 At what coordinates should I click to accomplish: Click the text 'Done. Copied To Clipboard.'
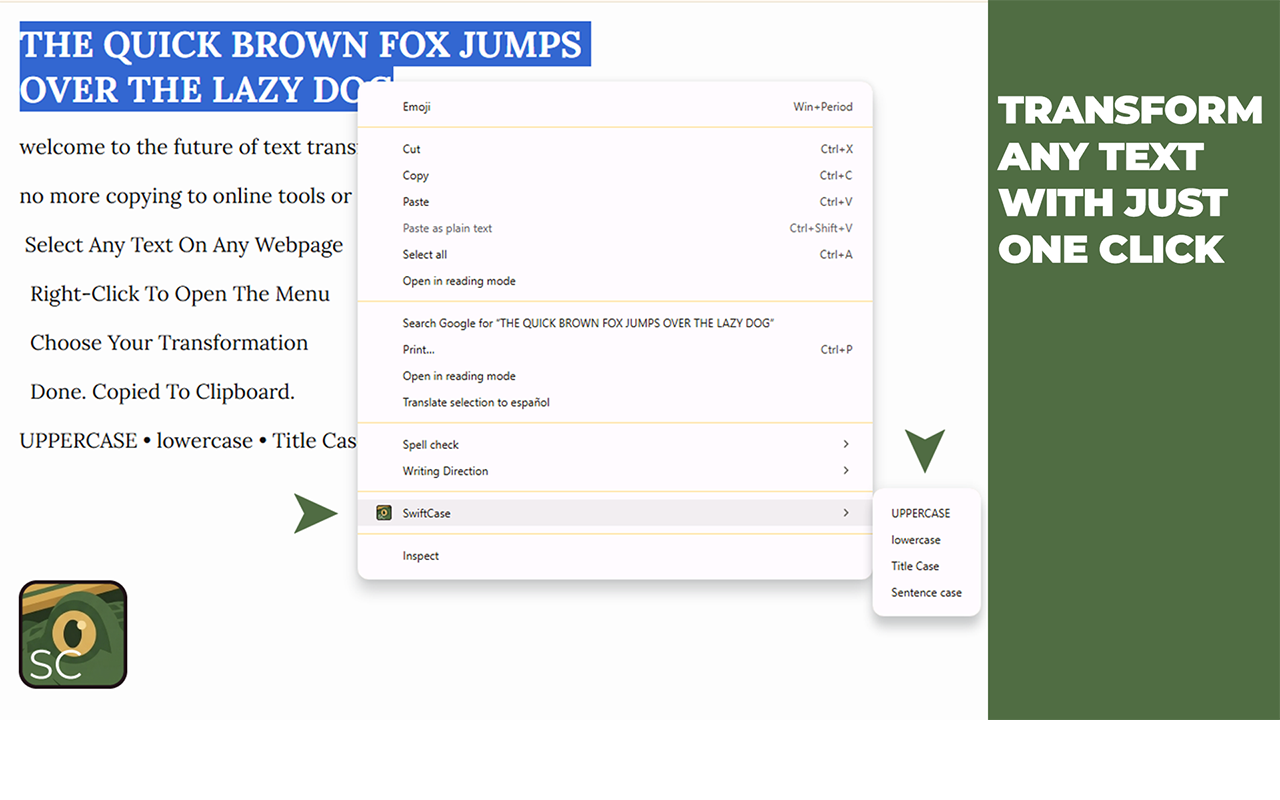(162, 392)
